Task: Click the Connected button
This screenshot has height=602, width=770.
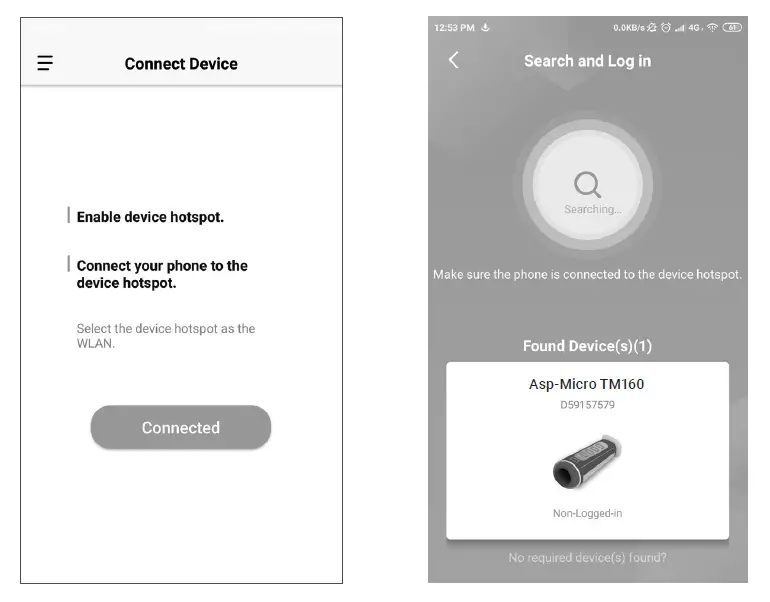Action: click(181, 427)
